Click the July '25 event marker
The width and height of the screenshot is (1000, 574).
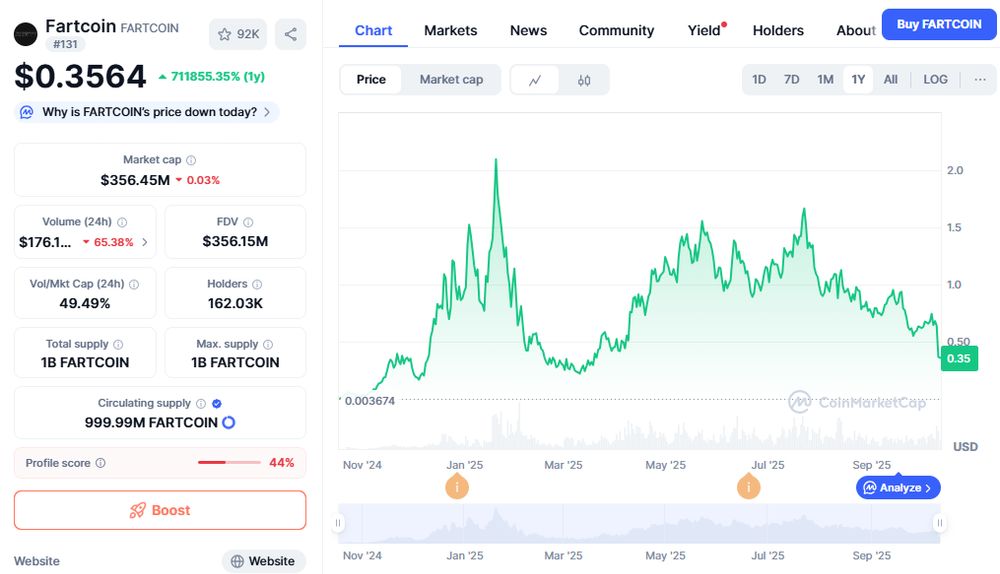click(x=748, y=487)
